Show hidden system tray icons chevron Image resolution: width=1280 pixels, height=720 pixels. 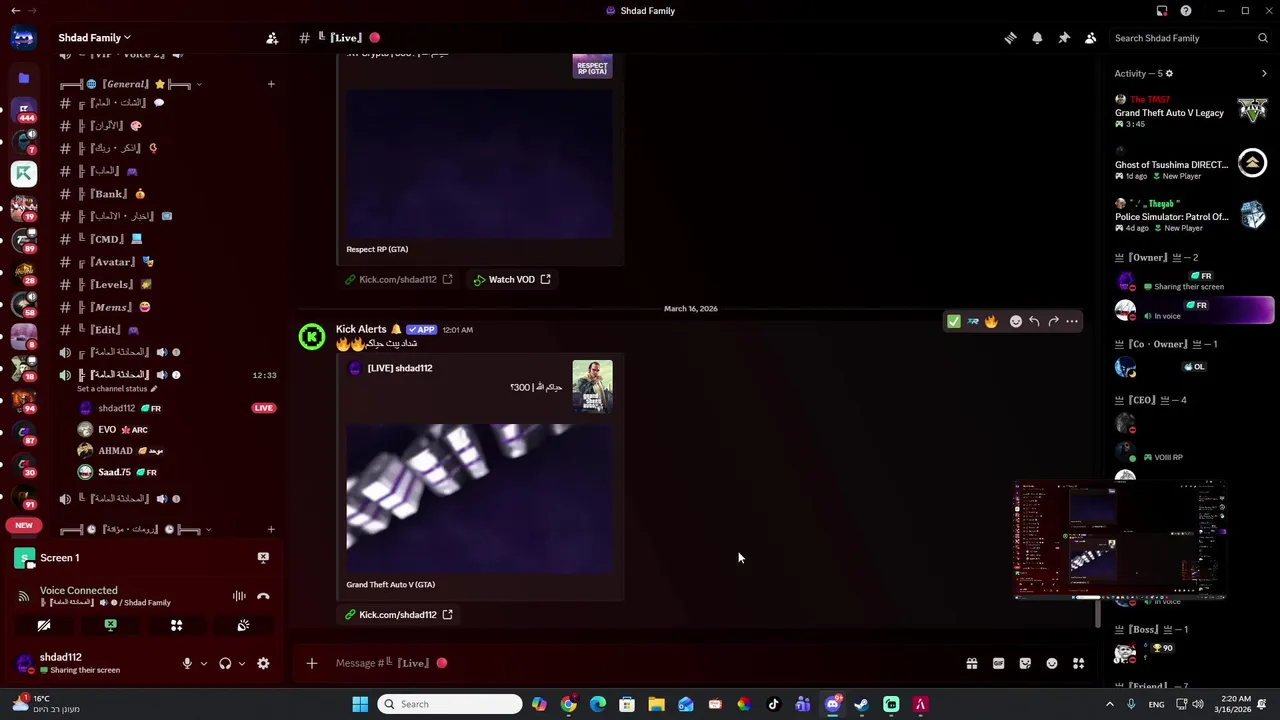(1109, 704)
